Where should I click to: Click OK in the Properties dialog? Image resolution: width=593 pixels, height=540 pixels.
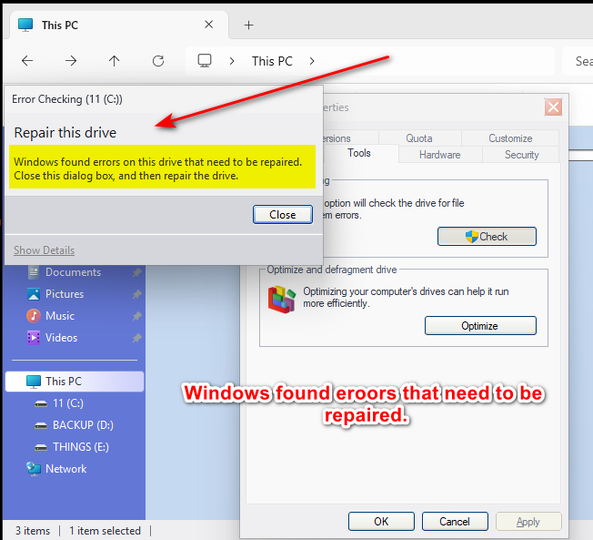[381, 521]
